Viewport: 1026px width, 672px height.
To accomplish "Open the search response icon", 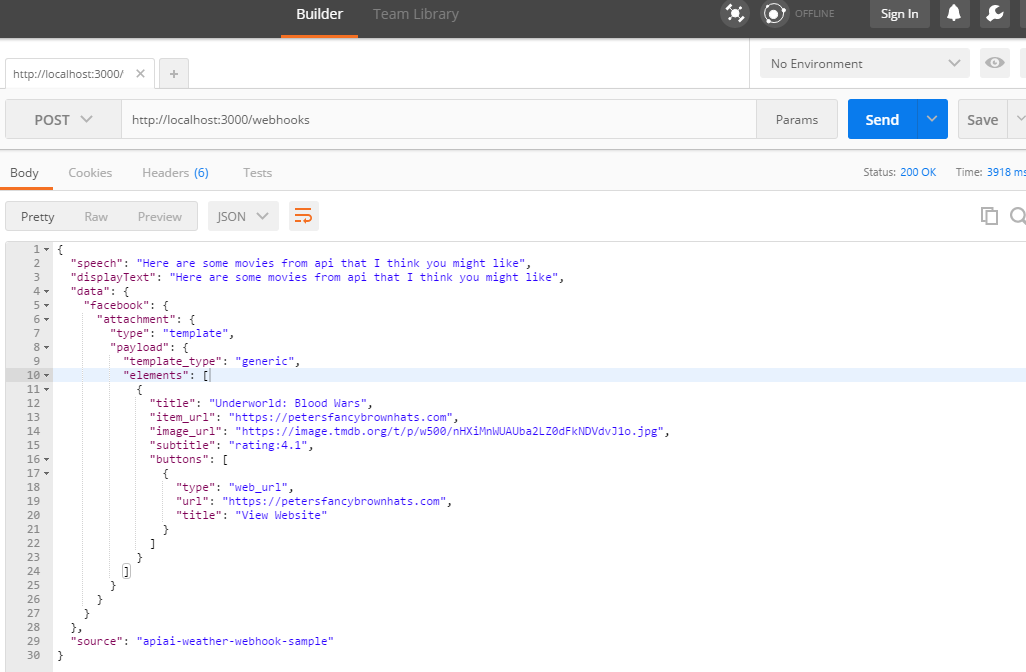I will pos(1017,216).
